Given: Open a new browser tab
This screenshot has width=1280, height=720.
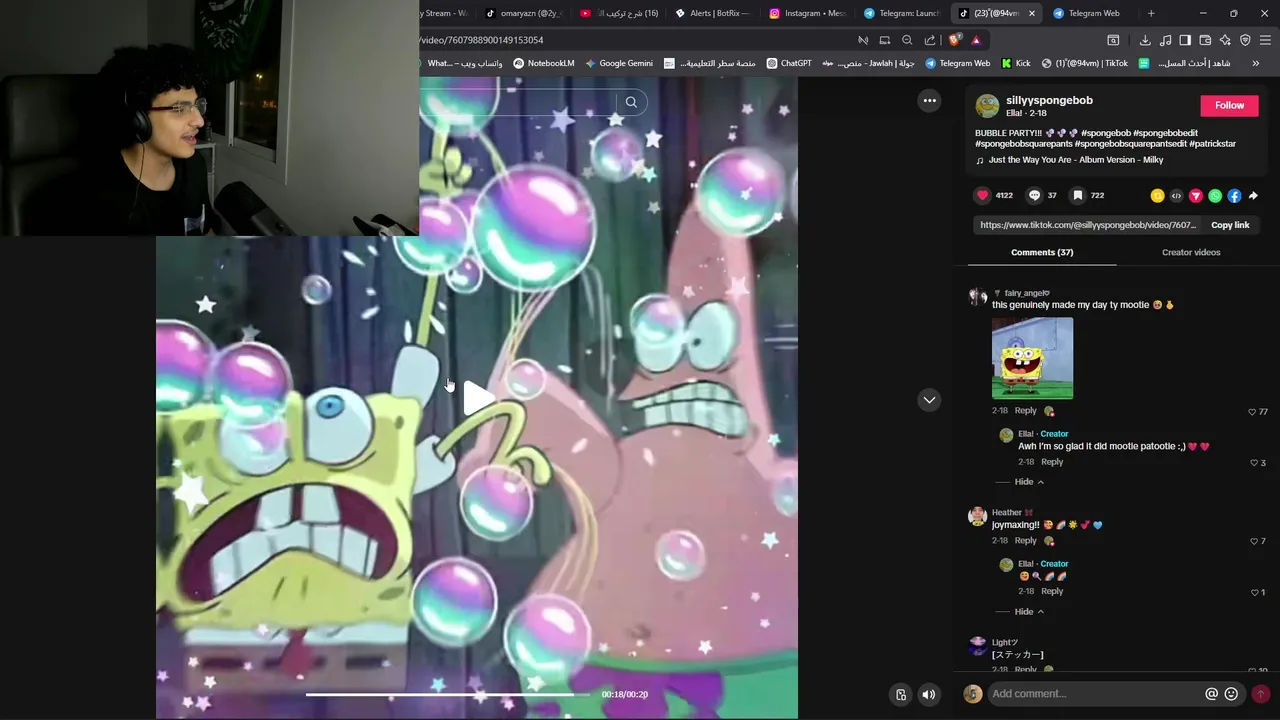Looking at the screenshot, I should pyautogui.click(x=1151, y=13).
